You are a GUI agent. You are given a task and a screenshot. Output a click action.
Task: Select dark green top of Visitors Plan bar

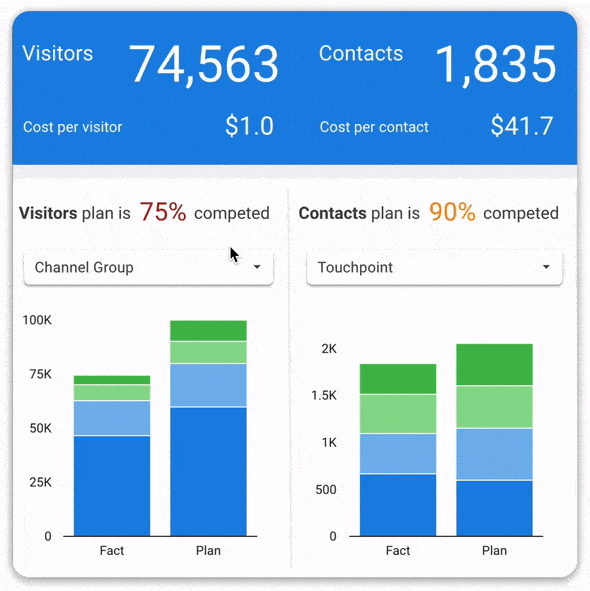(208, 331)
